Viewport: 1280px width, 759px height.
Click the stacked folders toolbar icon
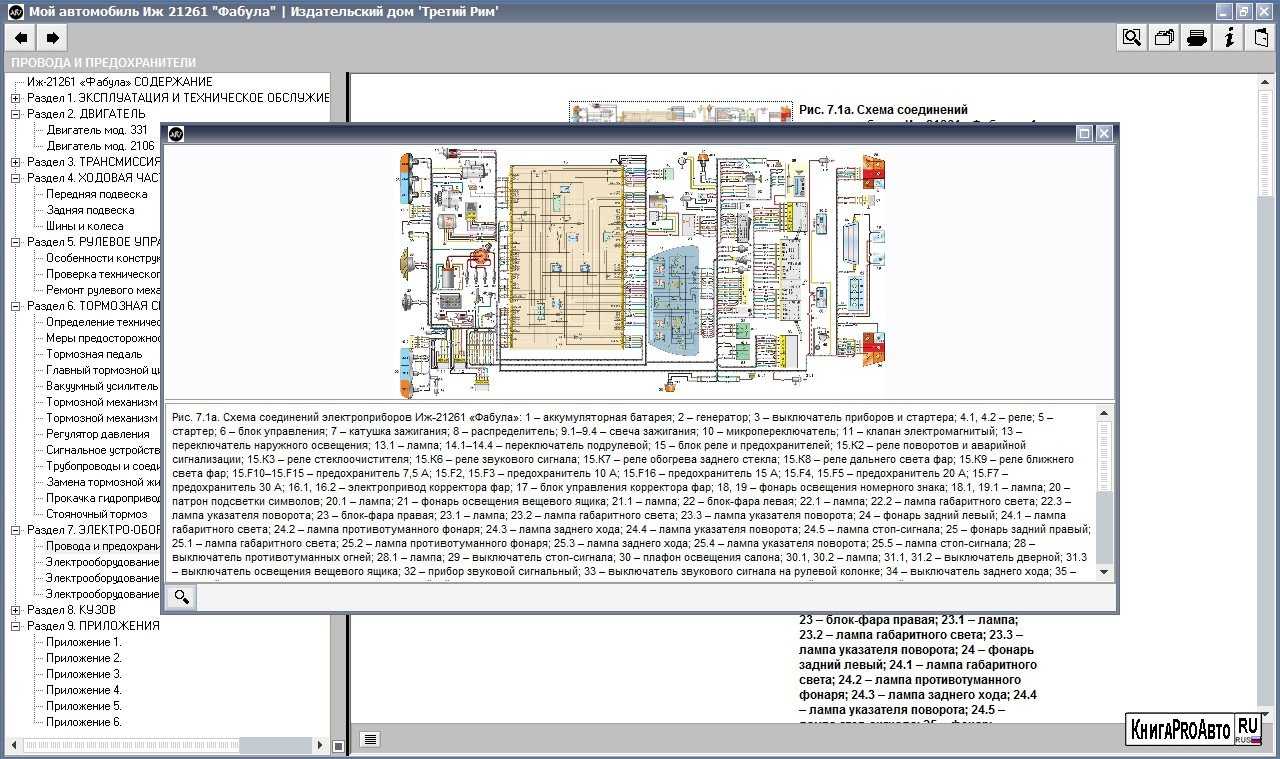click(1164, 38)
